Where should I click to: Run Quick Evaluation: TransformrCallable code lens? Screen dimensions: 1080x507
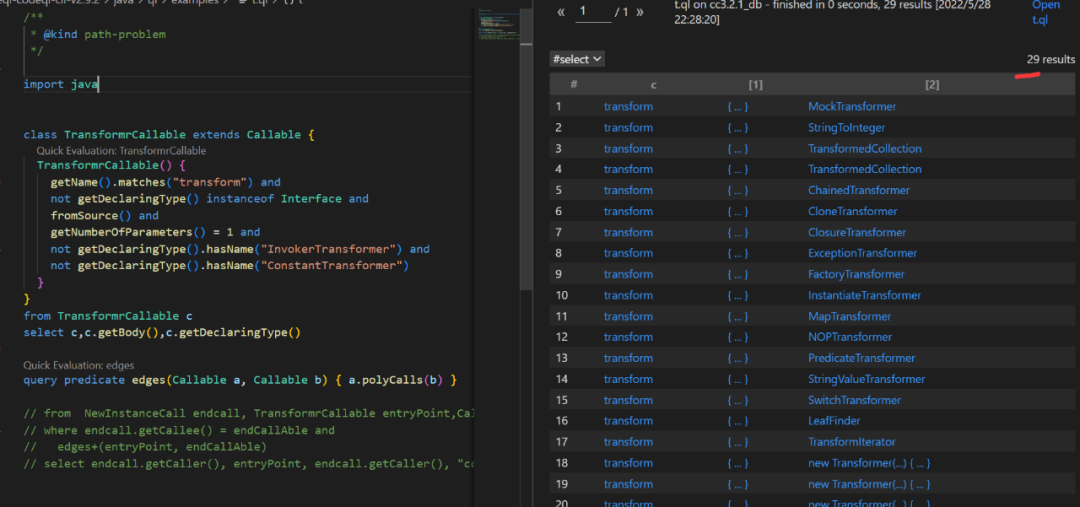pyautogui.click(x=121, y=150)
